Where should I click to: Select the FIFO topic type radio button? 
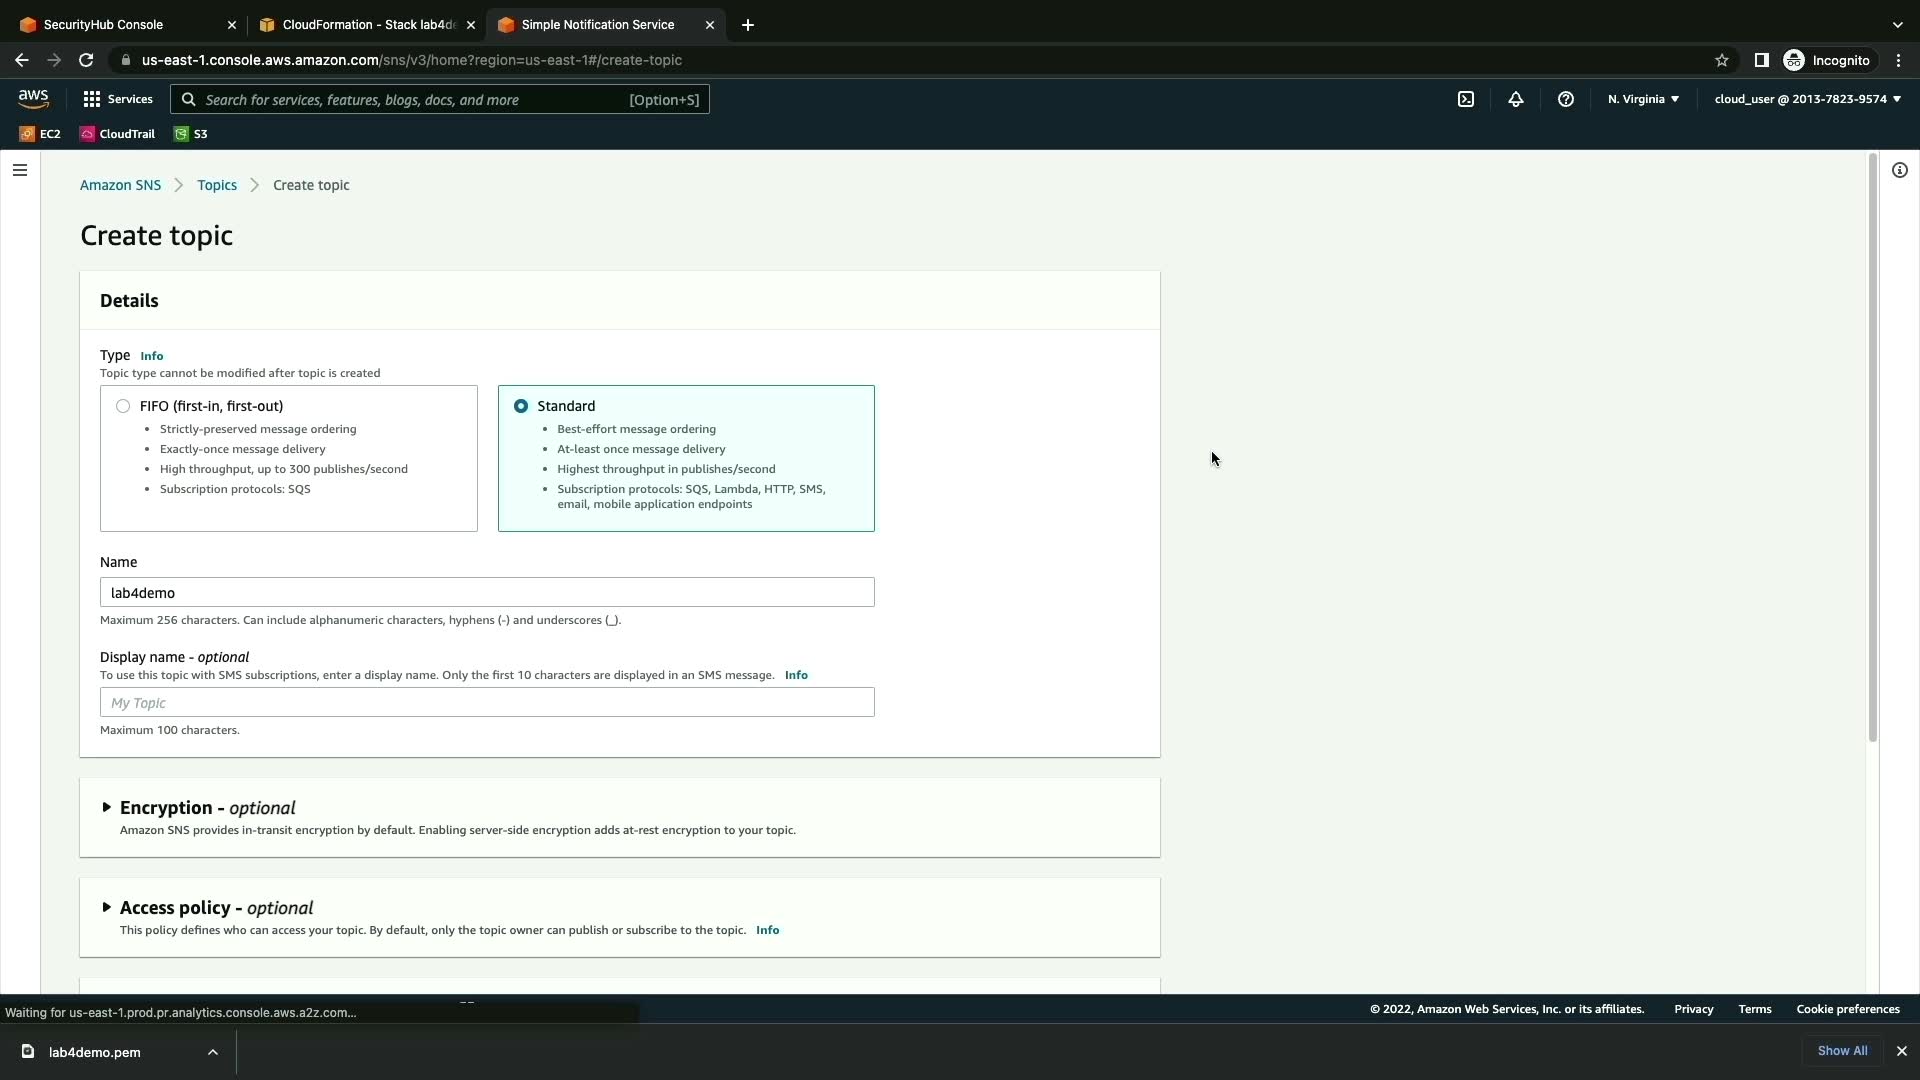[x=123, y=406]
